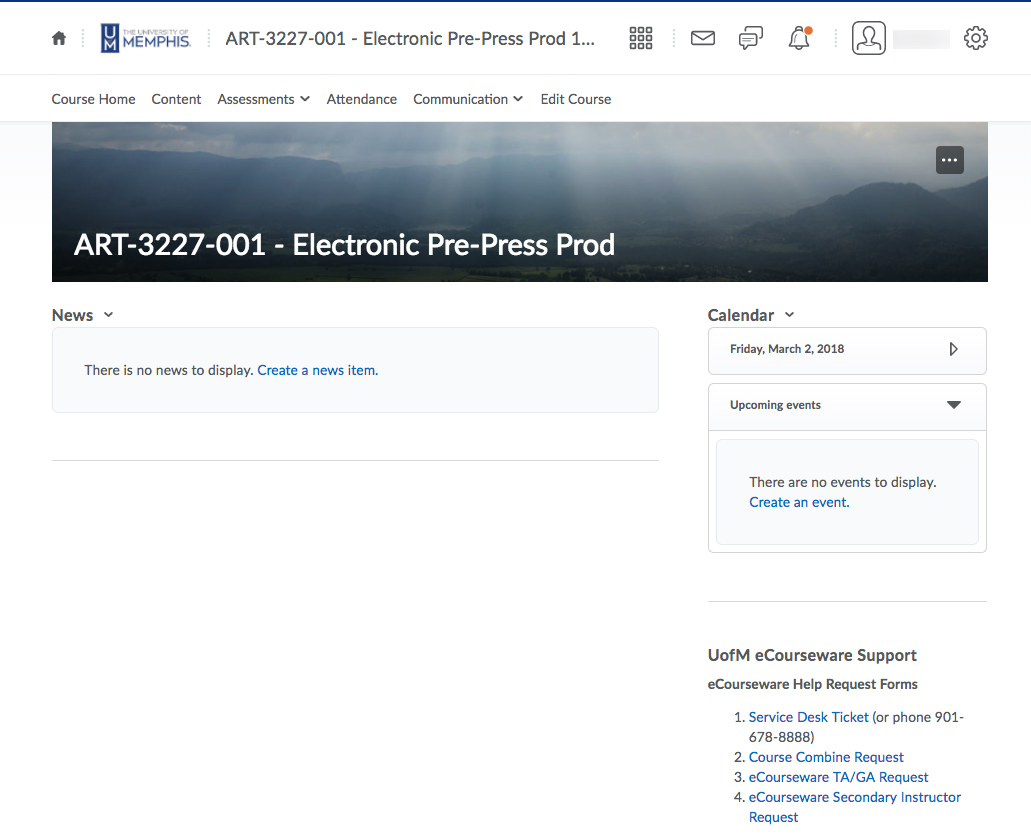This screenshot has width=1031, height=840.
Task: Open the Attendance navigation item
Action: pos(361,99)
